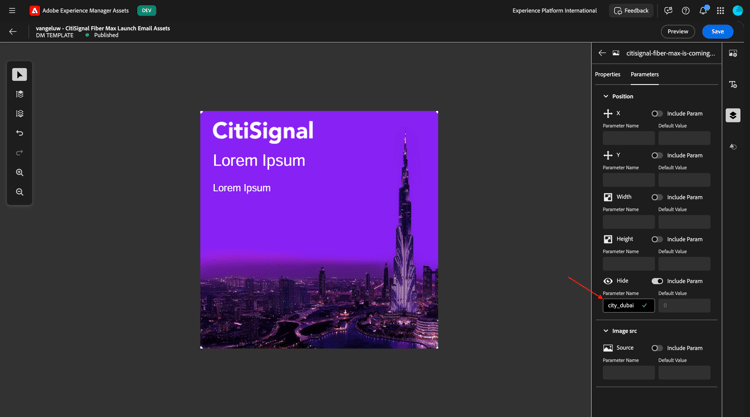Click the third layers tool in left toolbar
This screenshot has height=417, width=750.
point(20,114)
